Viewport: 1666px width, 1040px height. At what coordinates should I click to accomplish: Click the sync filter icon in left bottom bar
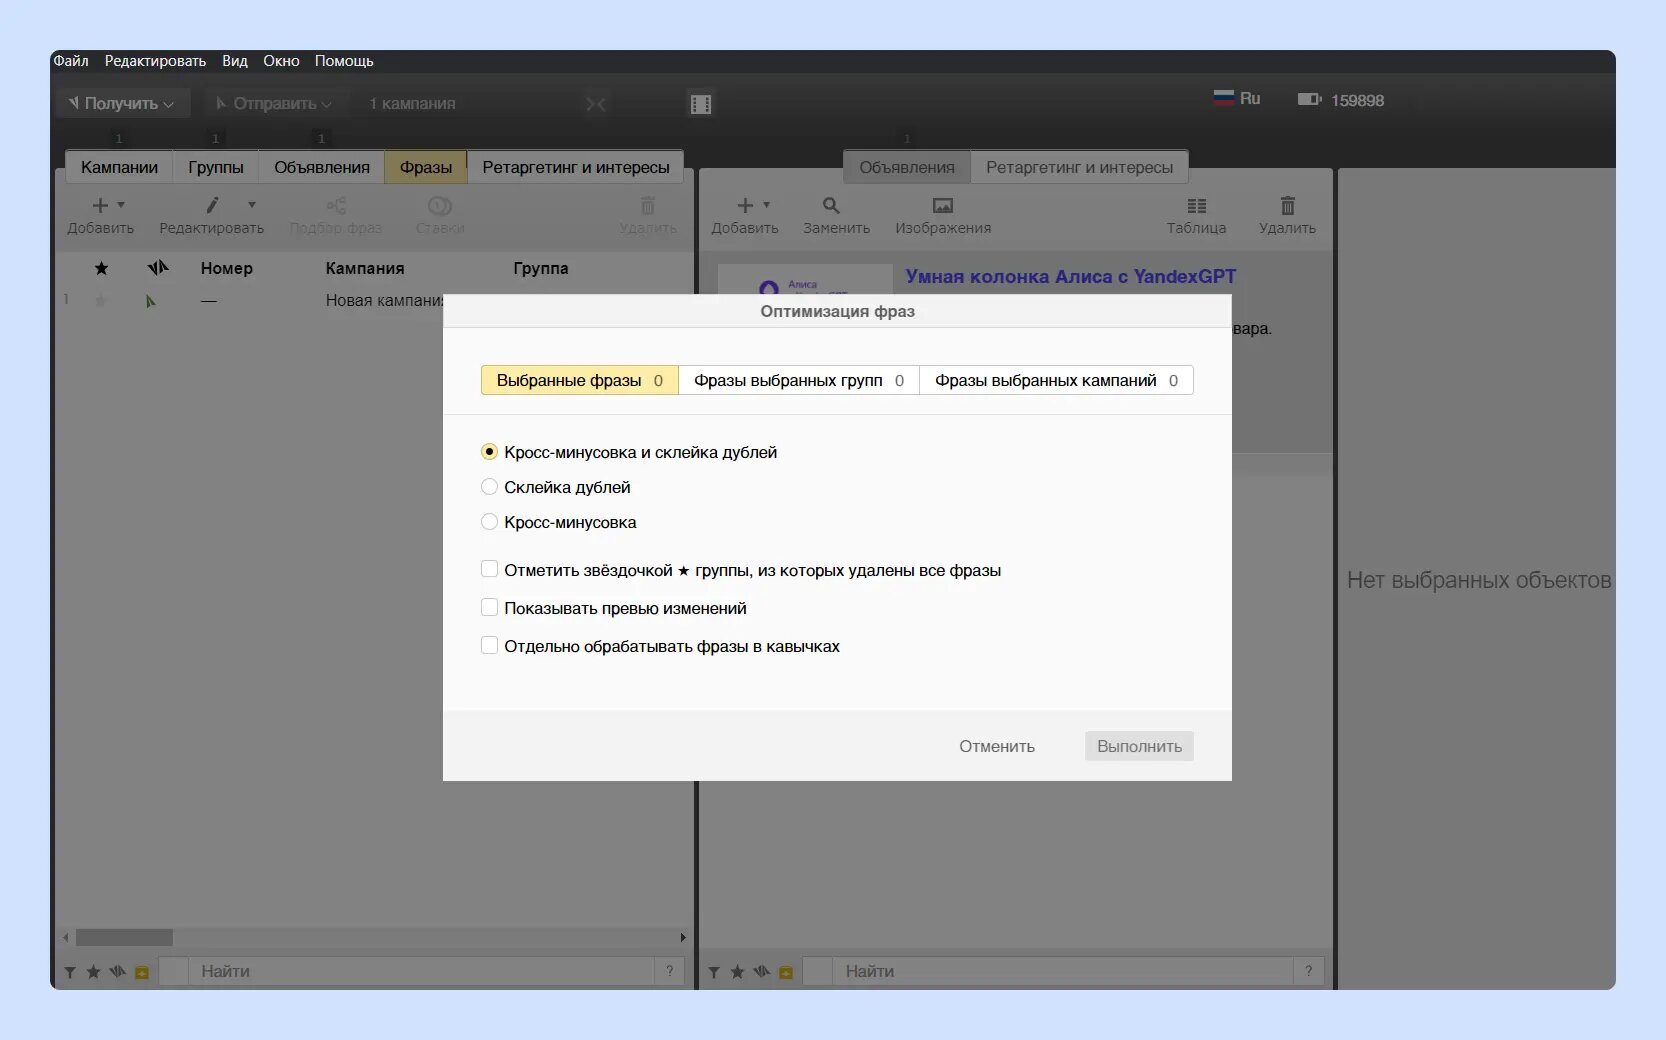(x=118, y=972)
